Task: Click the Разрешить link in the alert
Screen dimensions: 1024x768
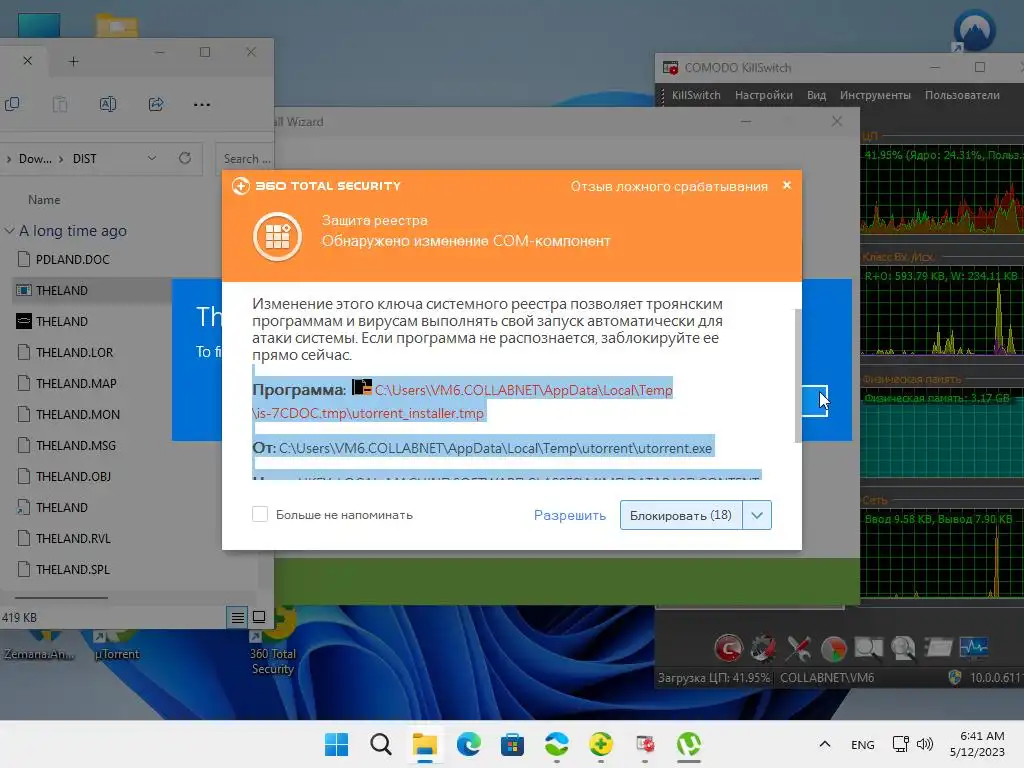Action: (x=569, y=515)
